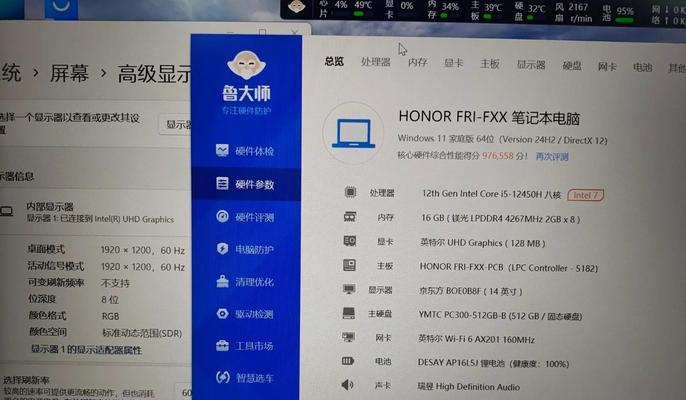Click 桌面模式 1920 × 1200 value

143,250
